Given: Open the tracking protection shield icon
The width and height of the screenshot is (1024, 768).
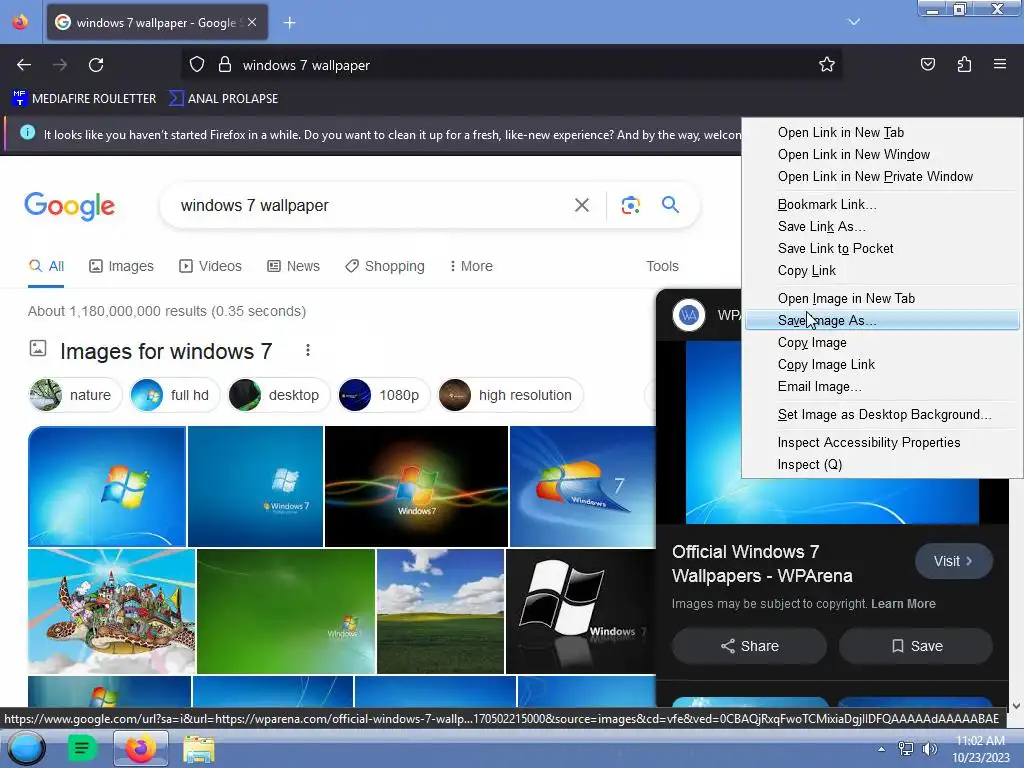Looking at the screenshot, I should [x=197, y=65].
